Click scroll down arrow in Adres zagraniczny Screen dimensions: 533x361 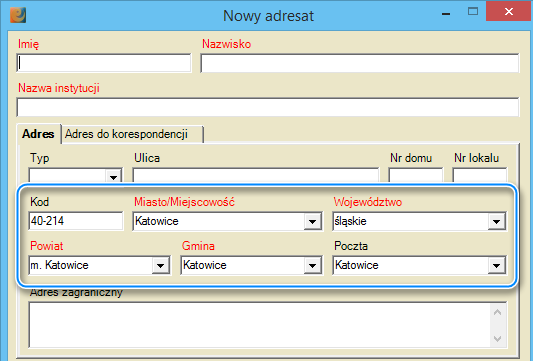coord(497,339)
